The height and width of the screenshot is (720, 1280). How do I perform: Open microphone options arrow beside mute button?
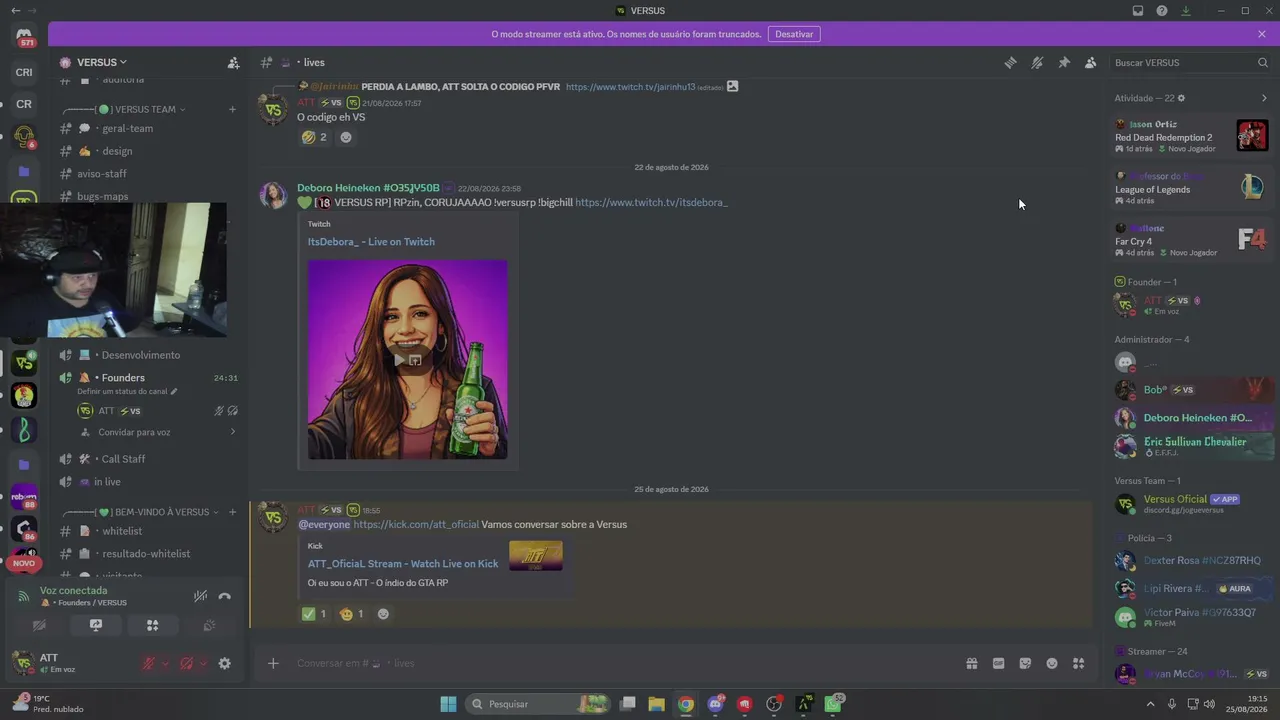[165, 663]
